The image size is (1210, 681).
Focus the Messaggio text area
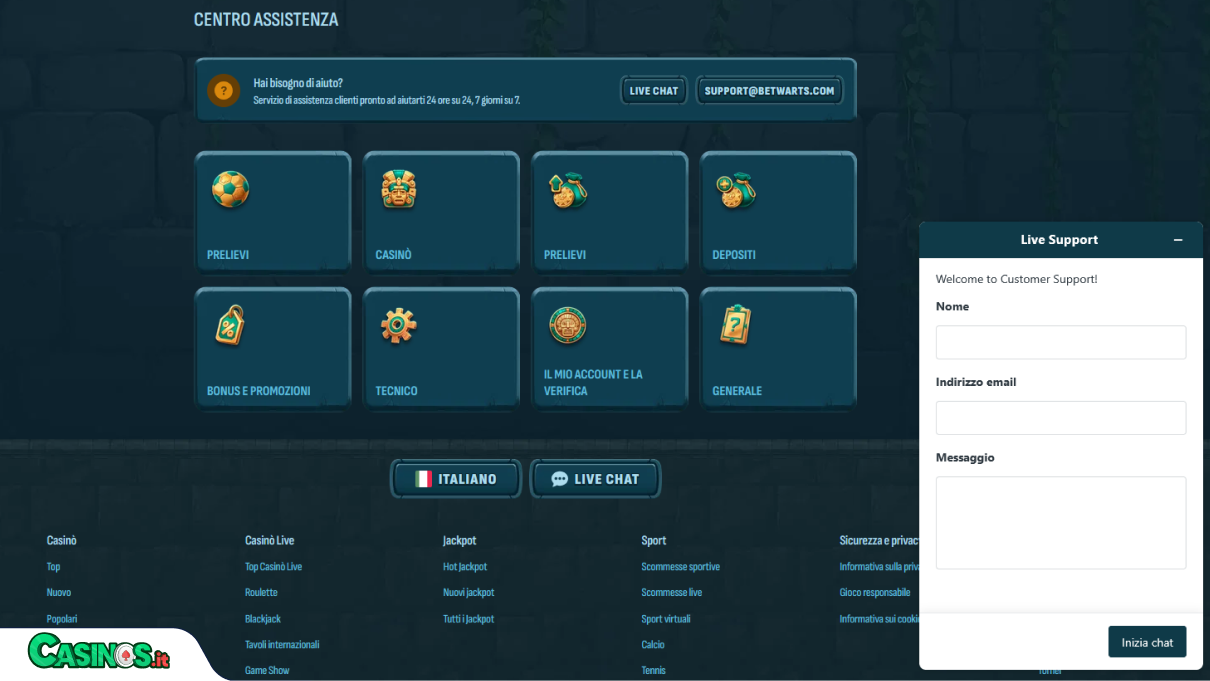(1061, 523)
